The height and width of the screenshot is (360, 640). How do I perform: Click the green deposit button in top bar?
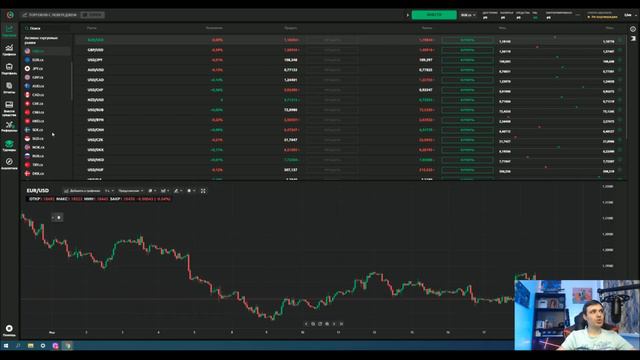coord(434,15)
